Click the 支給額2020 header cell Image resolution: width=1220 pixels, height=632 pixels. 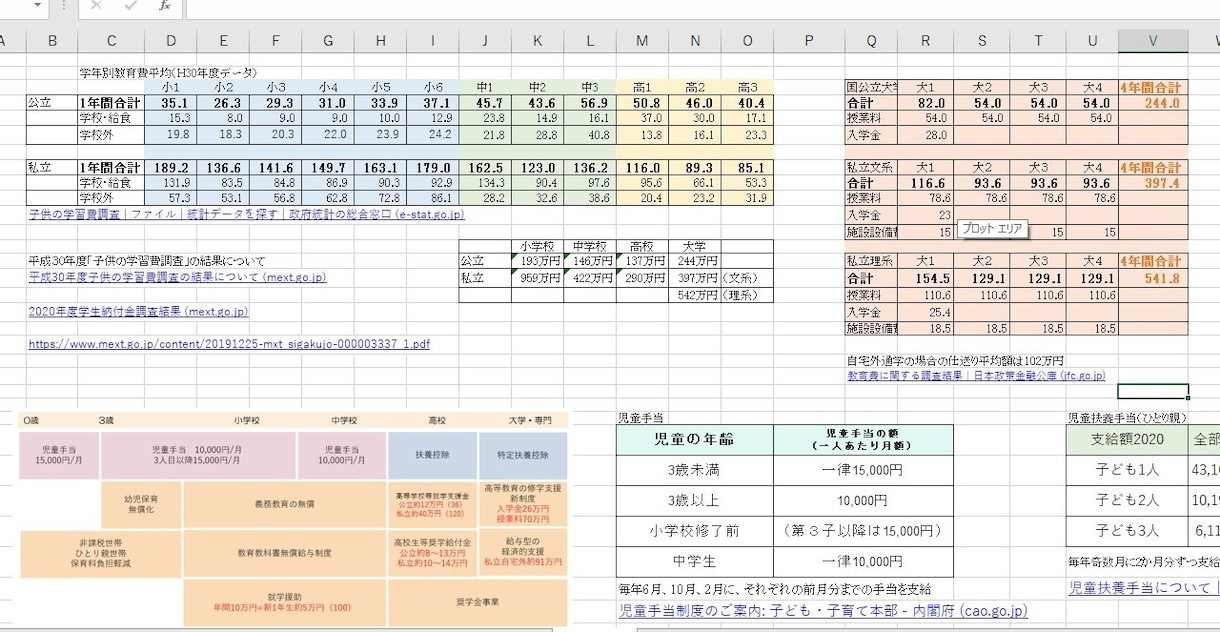[x=1125, y=440]
